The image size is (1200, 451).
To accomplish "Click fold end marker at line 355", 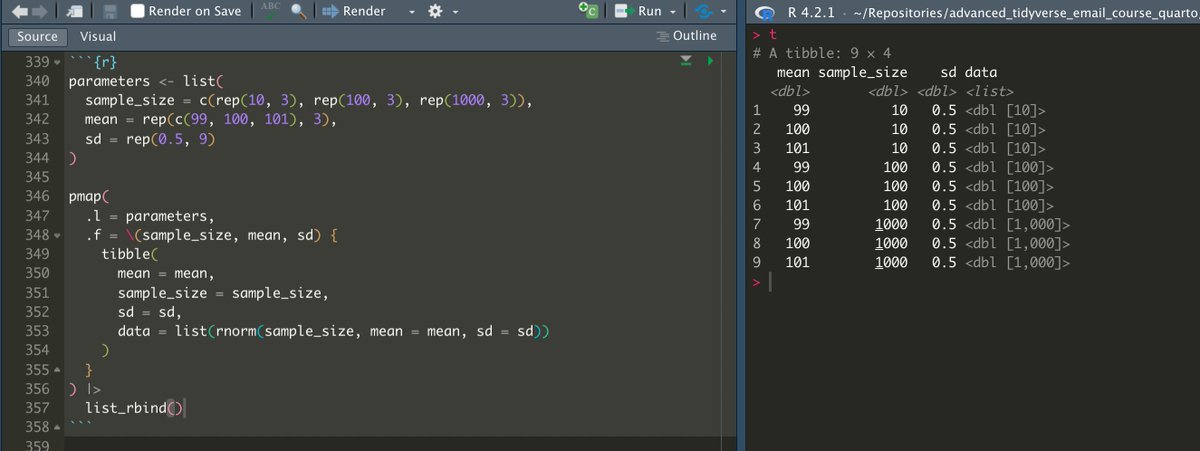I will click(x=58, y=371).
